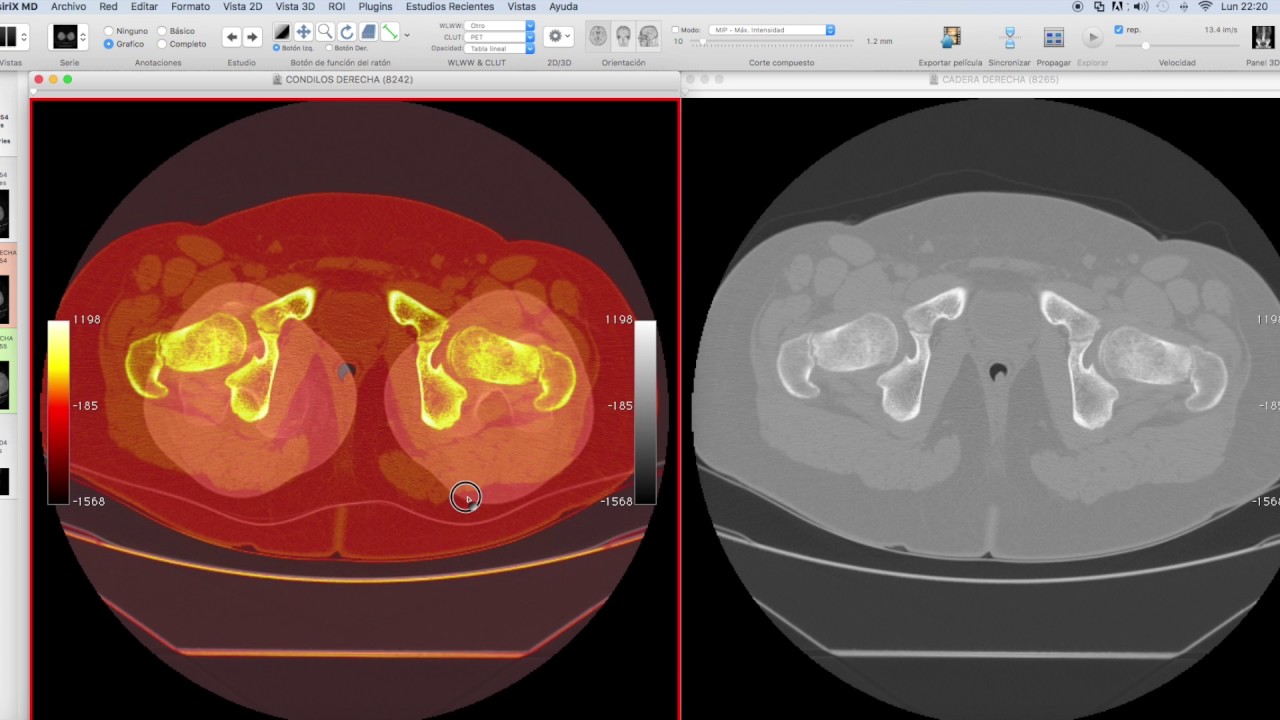Open the Plugins menu
Screen dimensions: 1280x720
coord(375,7)
